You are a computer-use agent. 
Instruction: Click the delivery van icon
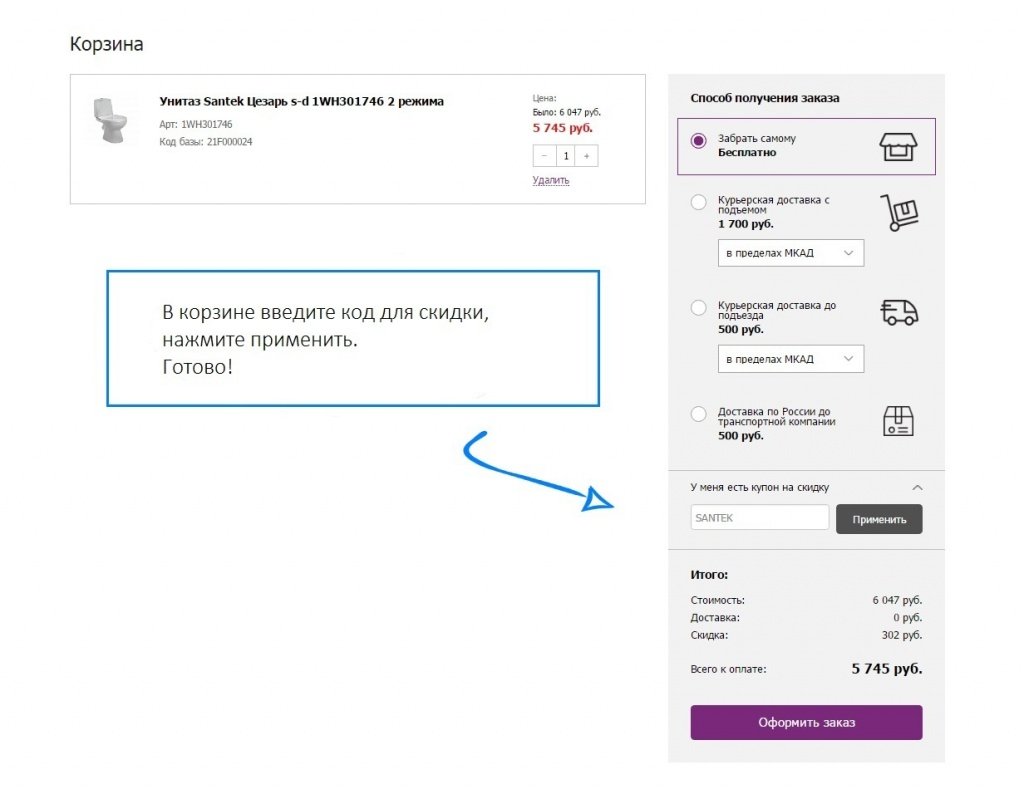[899, 312]
